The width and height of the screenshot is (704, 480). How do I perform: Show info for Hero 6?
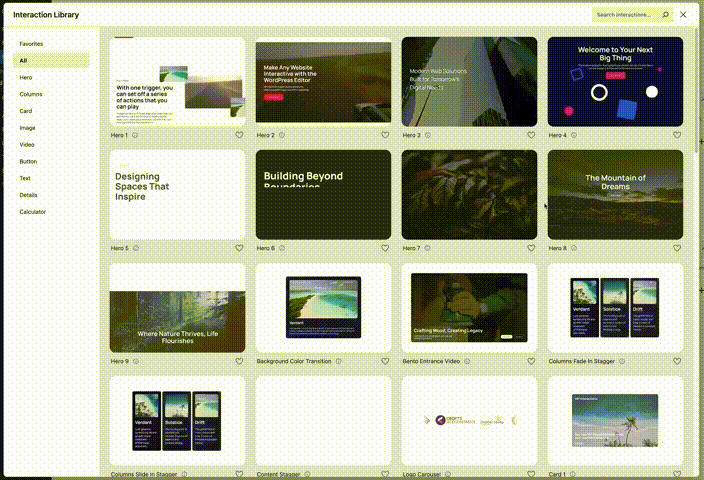coord(282,248)
